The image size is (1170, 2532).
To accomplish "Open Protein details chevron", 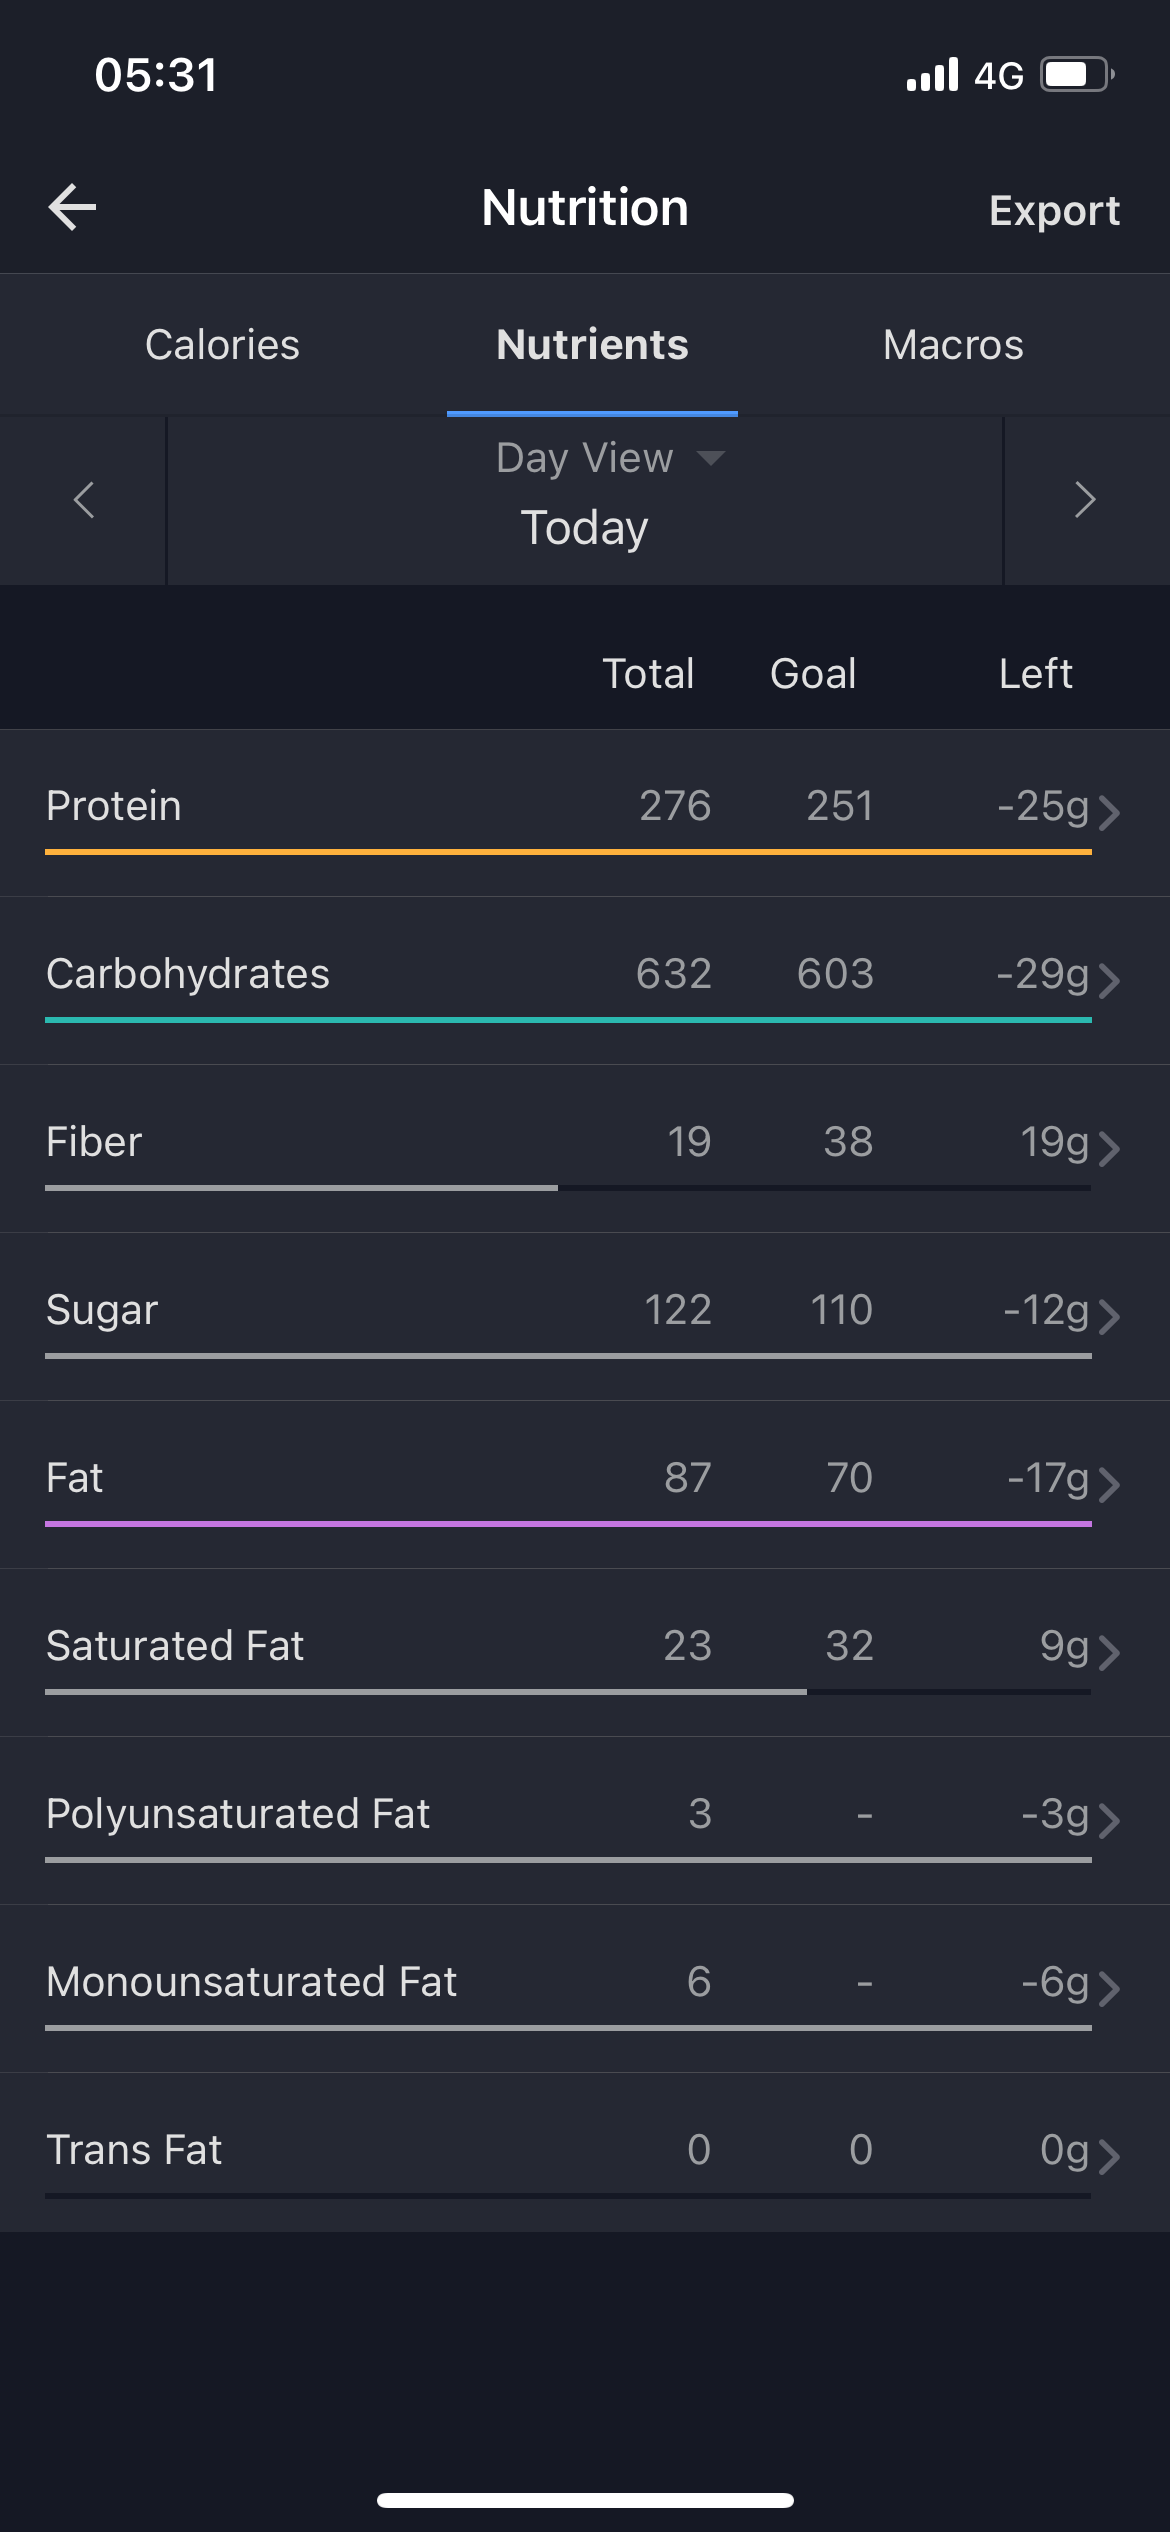I will click(x=1108, y=812).
